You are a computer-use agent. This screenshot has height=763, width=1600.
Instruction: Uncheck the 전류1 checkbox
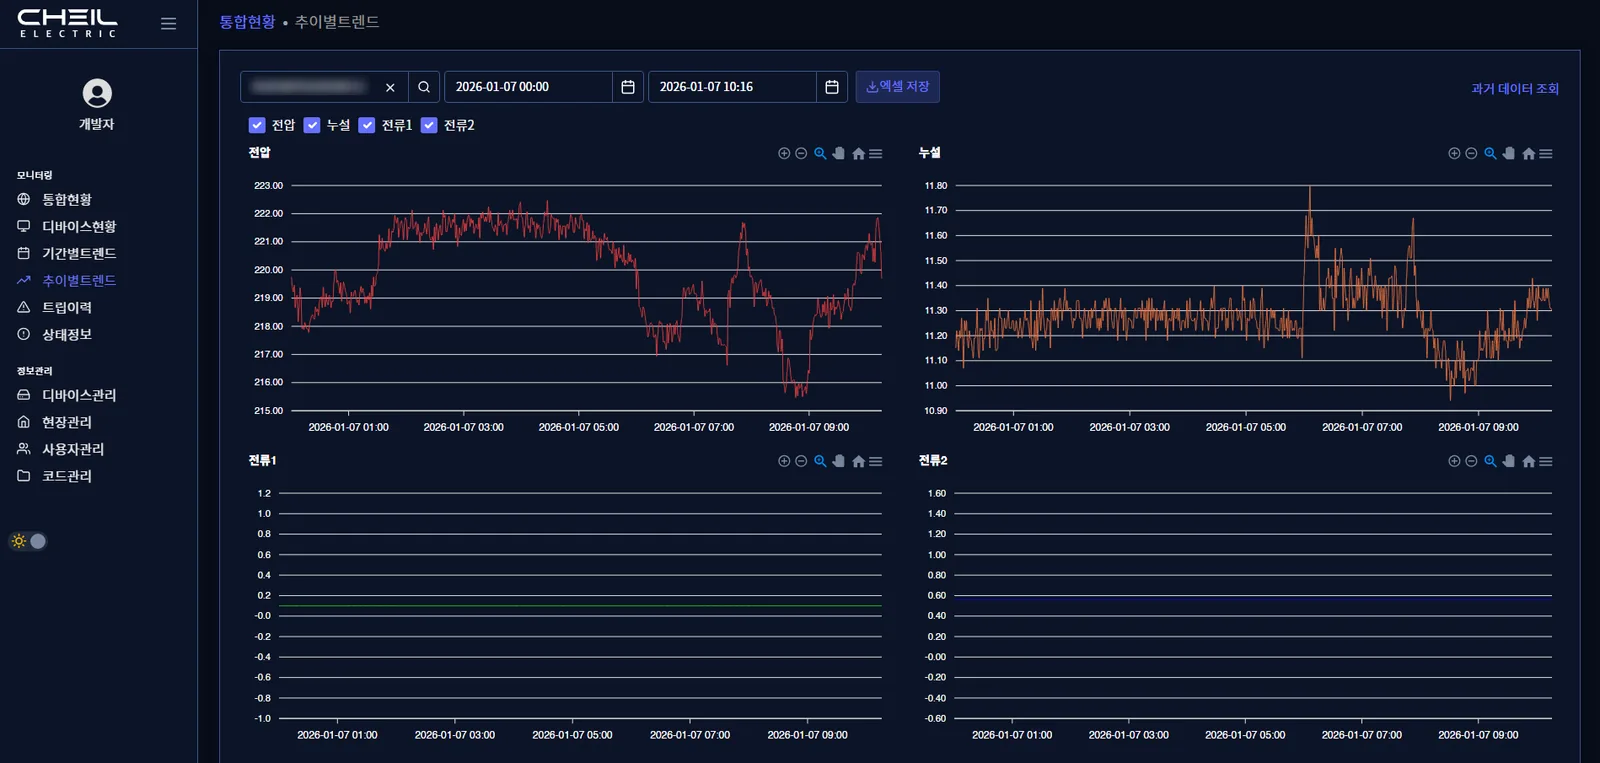tap(367, 125)
